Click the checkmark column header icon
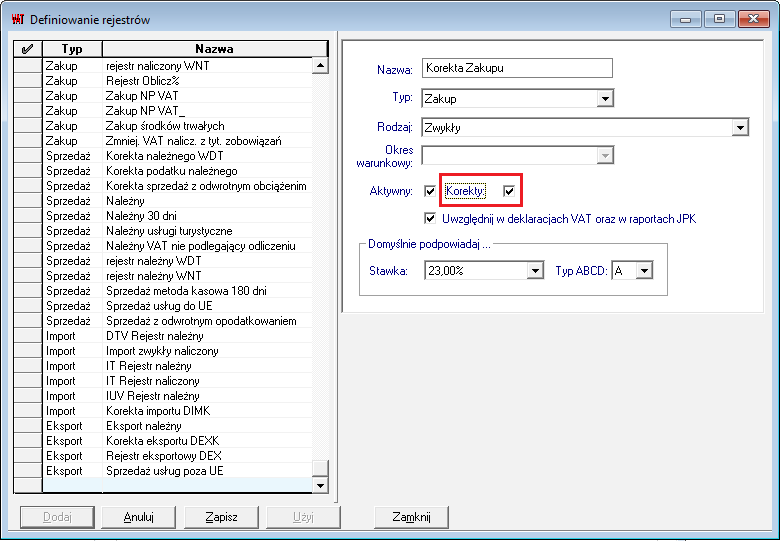The width and height of the screenshot is (781, 541). point(28,49)
